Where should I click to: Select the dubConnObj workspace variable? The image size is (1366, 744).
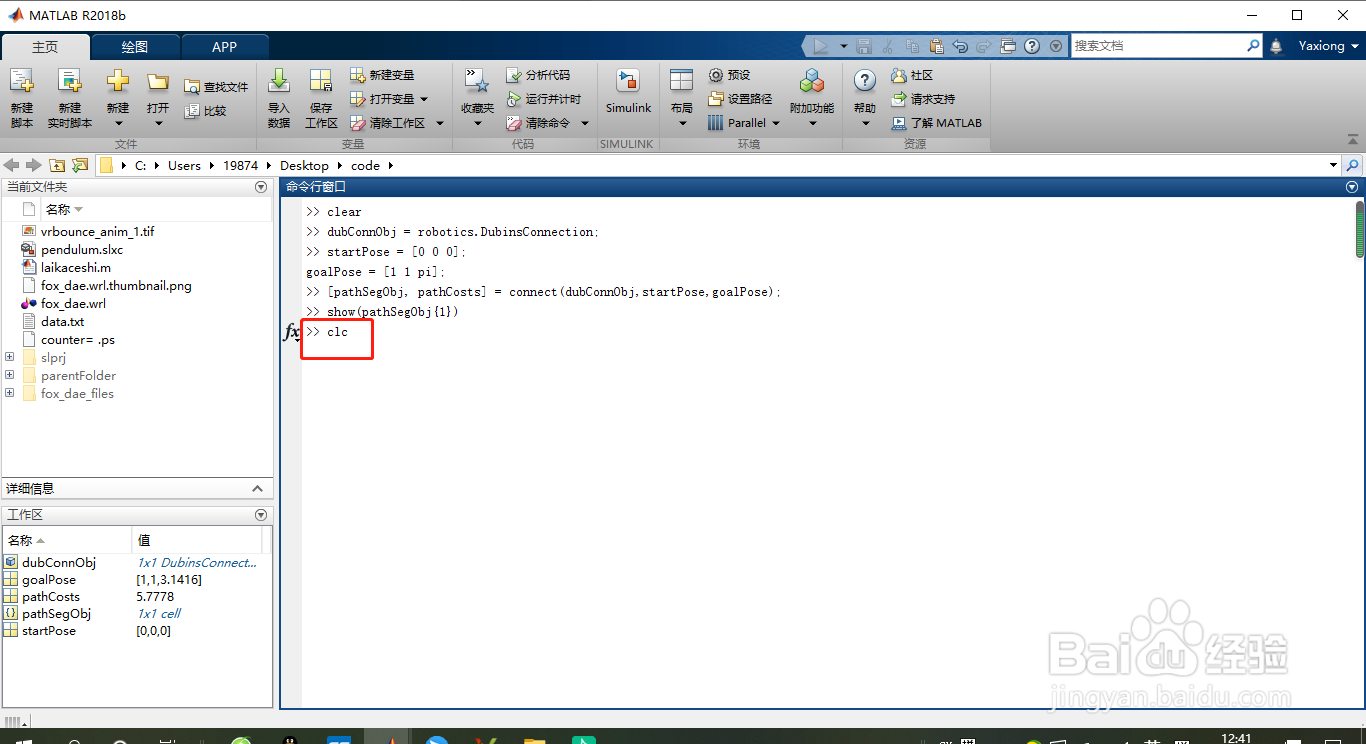[59, 562]
